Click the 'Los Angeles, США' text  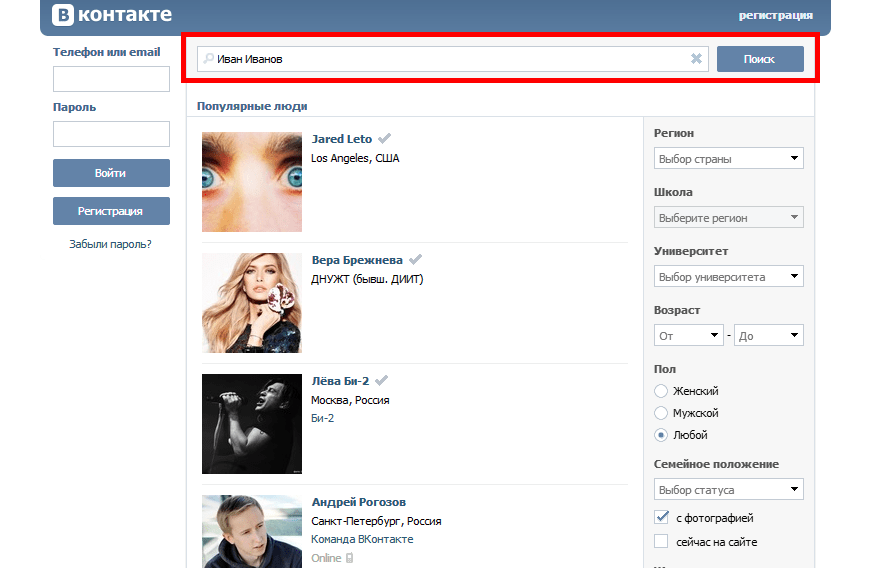[355, 158]
